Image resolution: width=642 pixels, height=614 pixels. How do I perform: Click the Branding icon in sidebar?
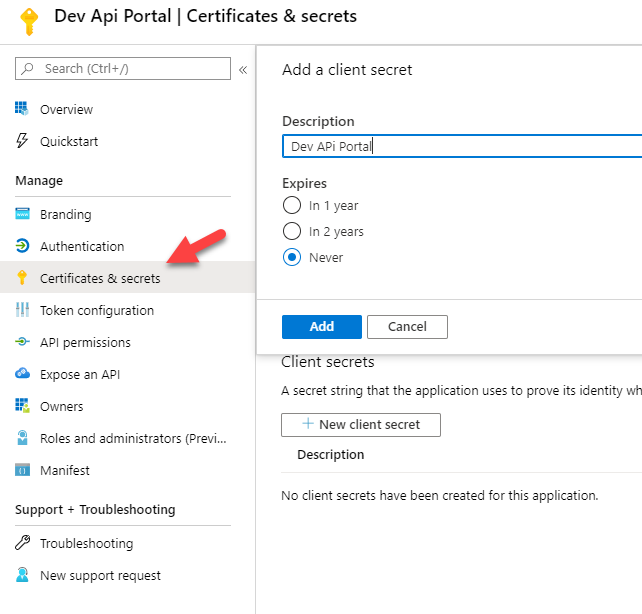22,214
